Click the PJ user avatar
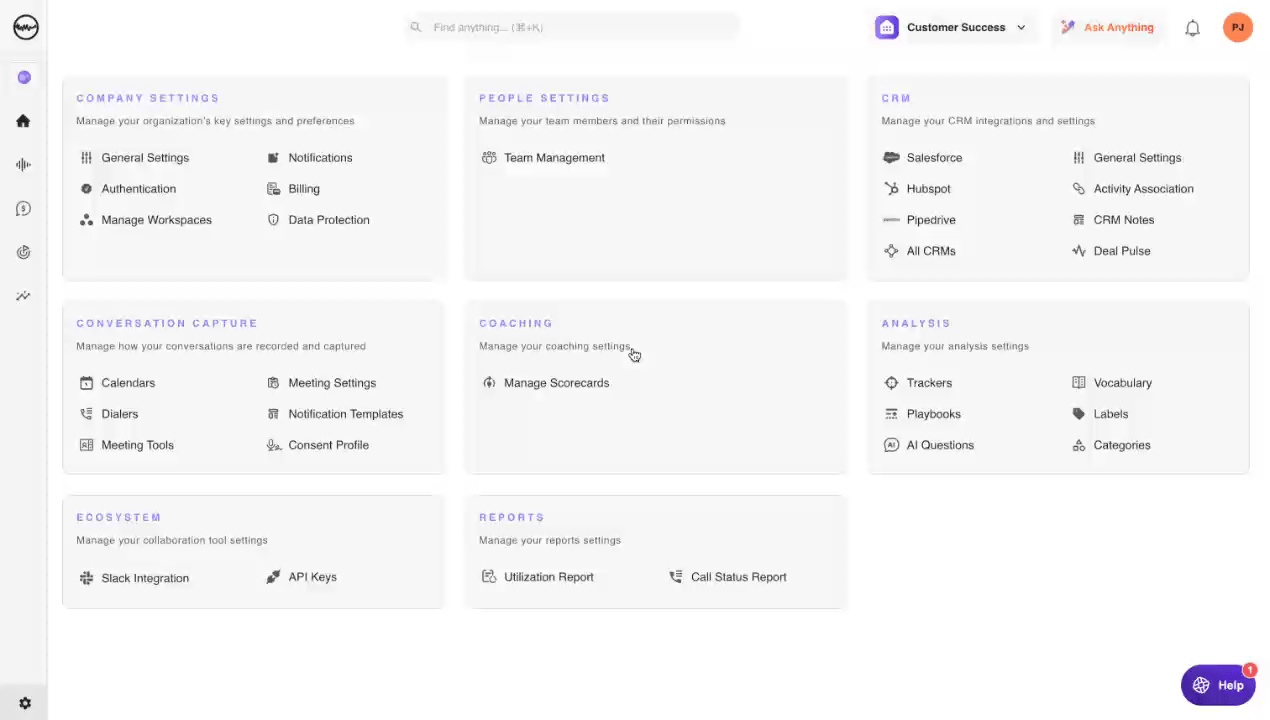Screen dimensions: 1270x720 click(1237, 27)
